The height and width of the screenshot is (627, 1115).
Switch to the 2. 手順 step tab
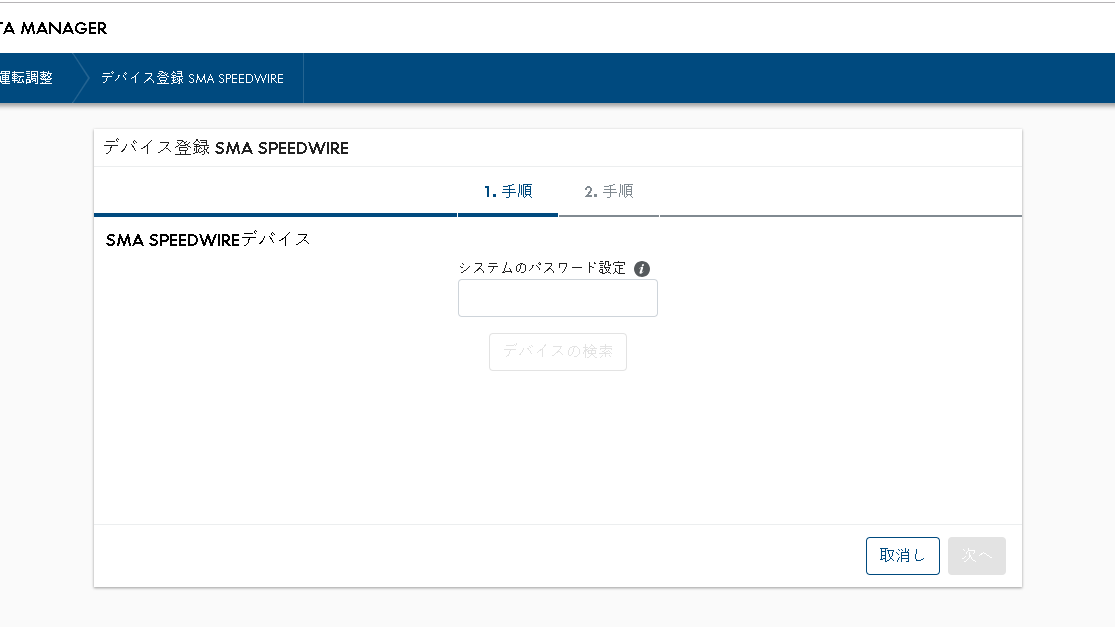609,191
